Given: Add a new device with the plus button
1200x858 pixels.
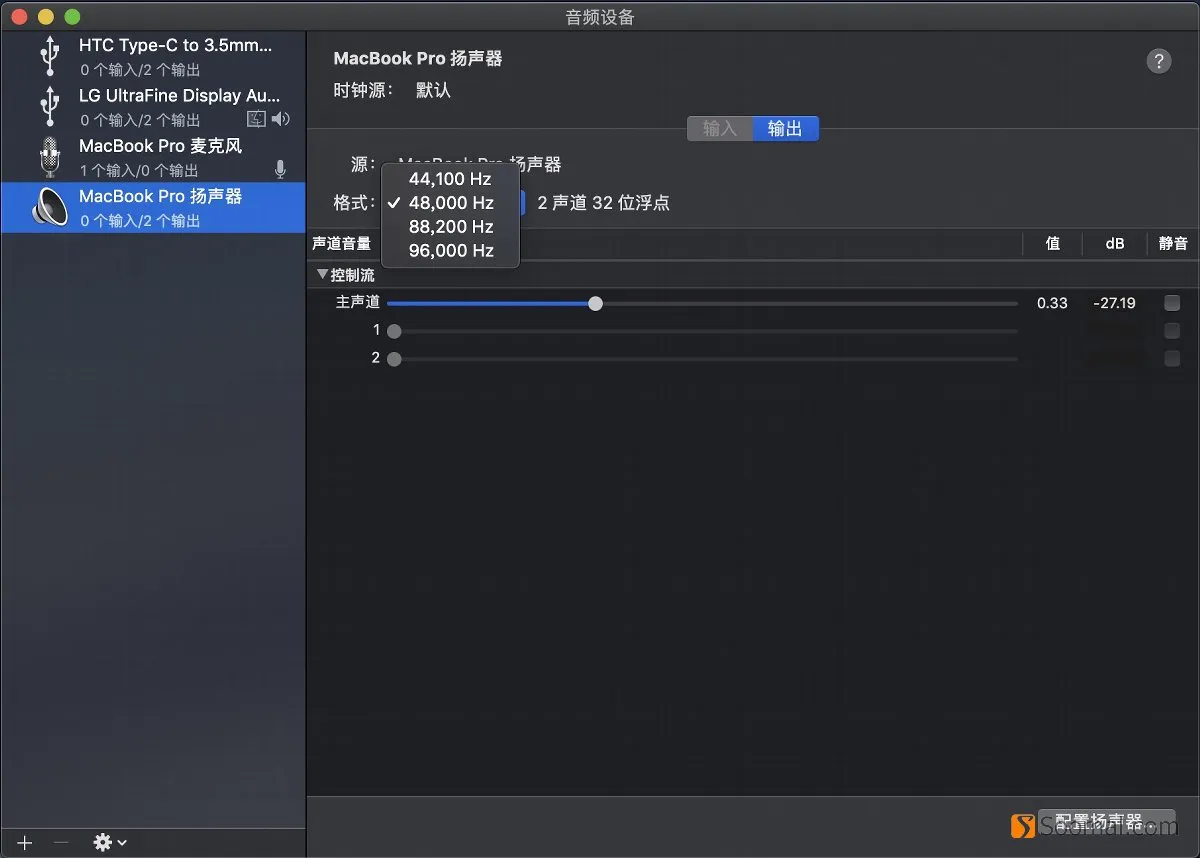Looking at the screenshot, I should tap(25, 843).
